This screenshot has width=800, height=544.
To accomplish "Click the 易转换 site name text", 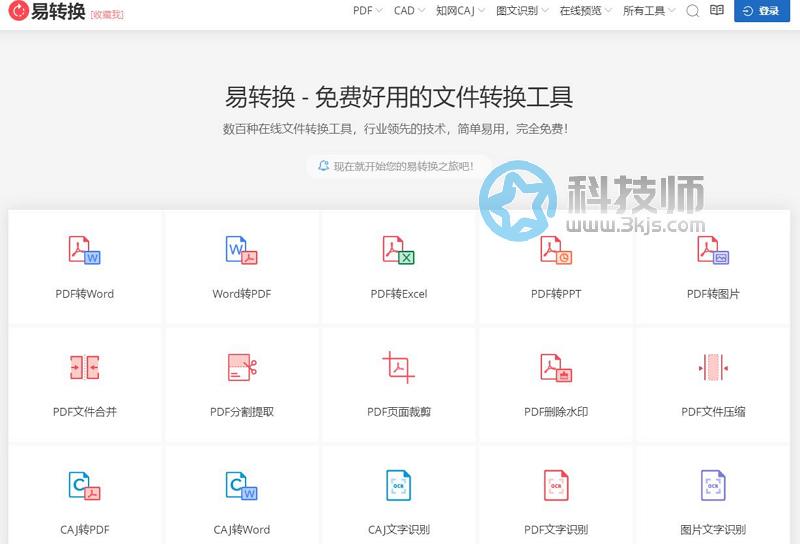I will pyautogui.click(x=58, y=11).
